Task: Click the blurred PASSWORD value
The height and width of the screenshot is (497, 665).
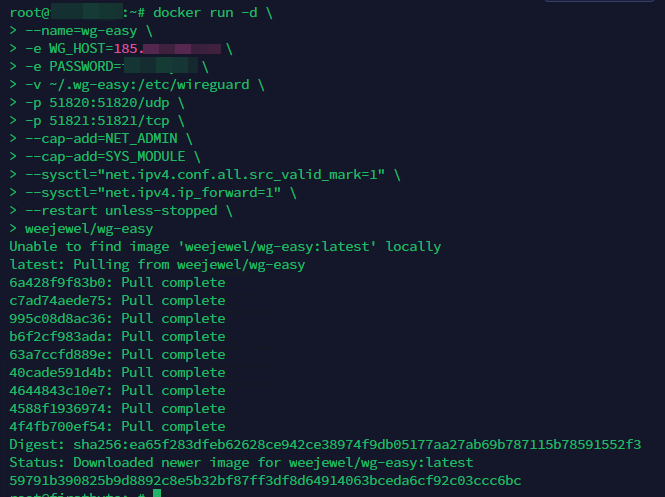Action: pos(159,67)
